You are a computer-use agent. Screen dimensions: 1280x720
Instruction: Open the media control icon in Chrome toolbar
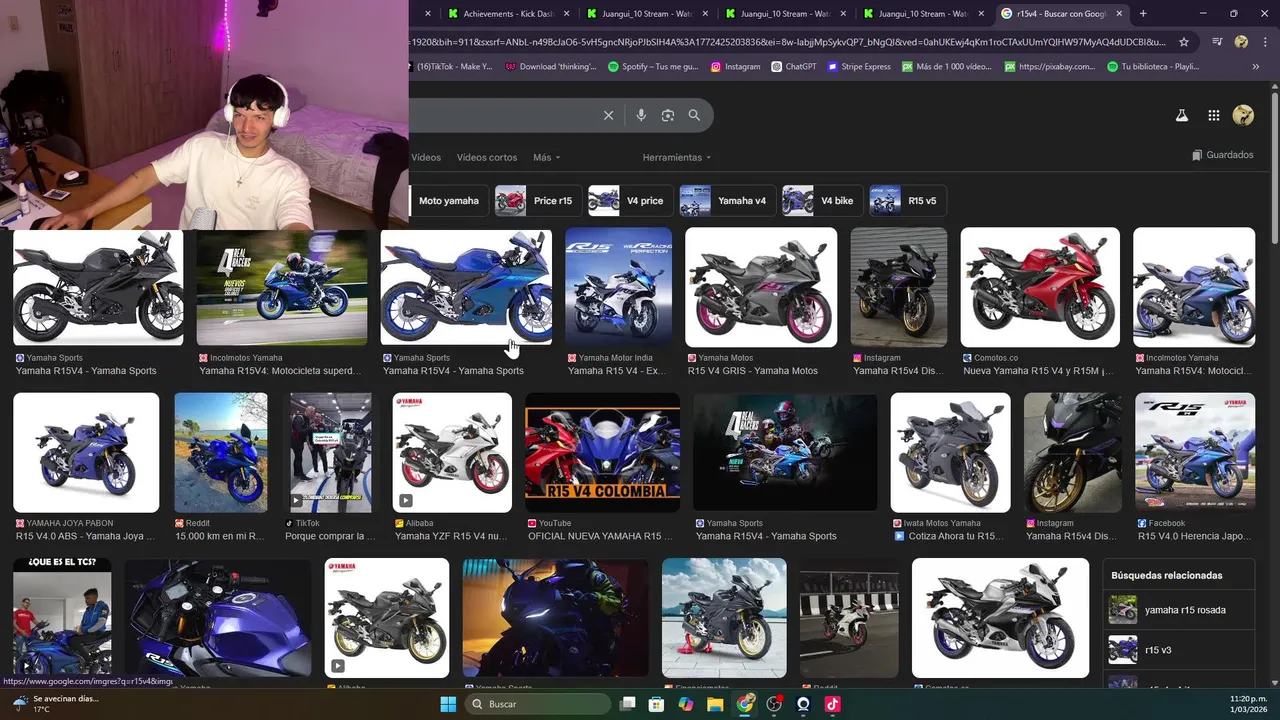[x=1217, y=42]
